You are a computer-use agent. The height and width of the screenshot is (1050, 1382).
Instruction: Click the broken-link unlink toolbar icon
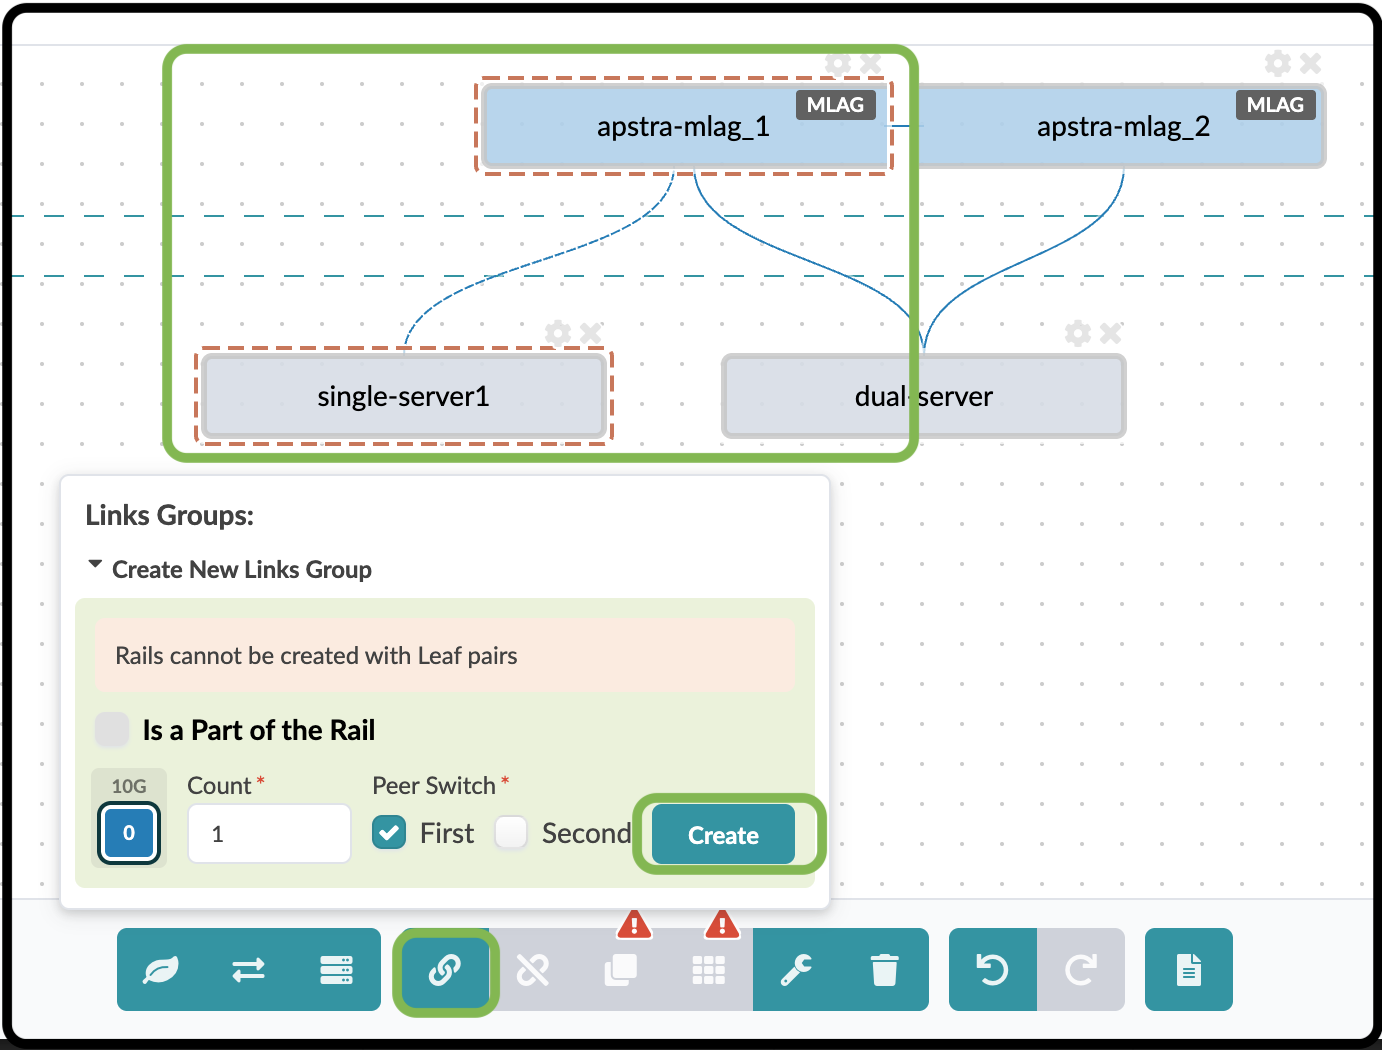pos(533,970)
